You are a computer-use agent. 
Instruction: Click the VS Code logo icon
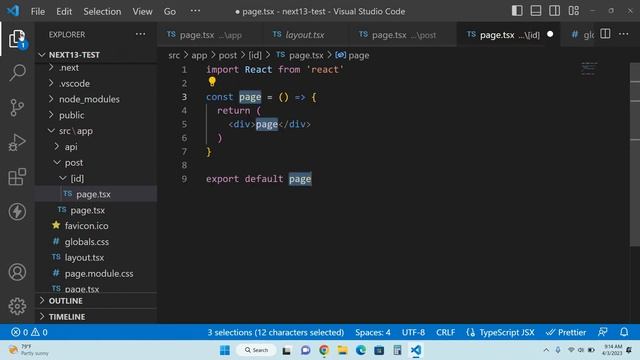click(13, 11)
